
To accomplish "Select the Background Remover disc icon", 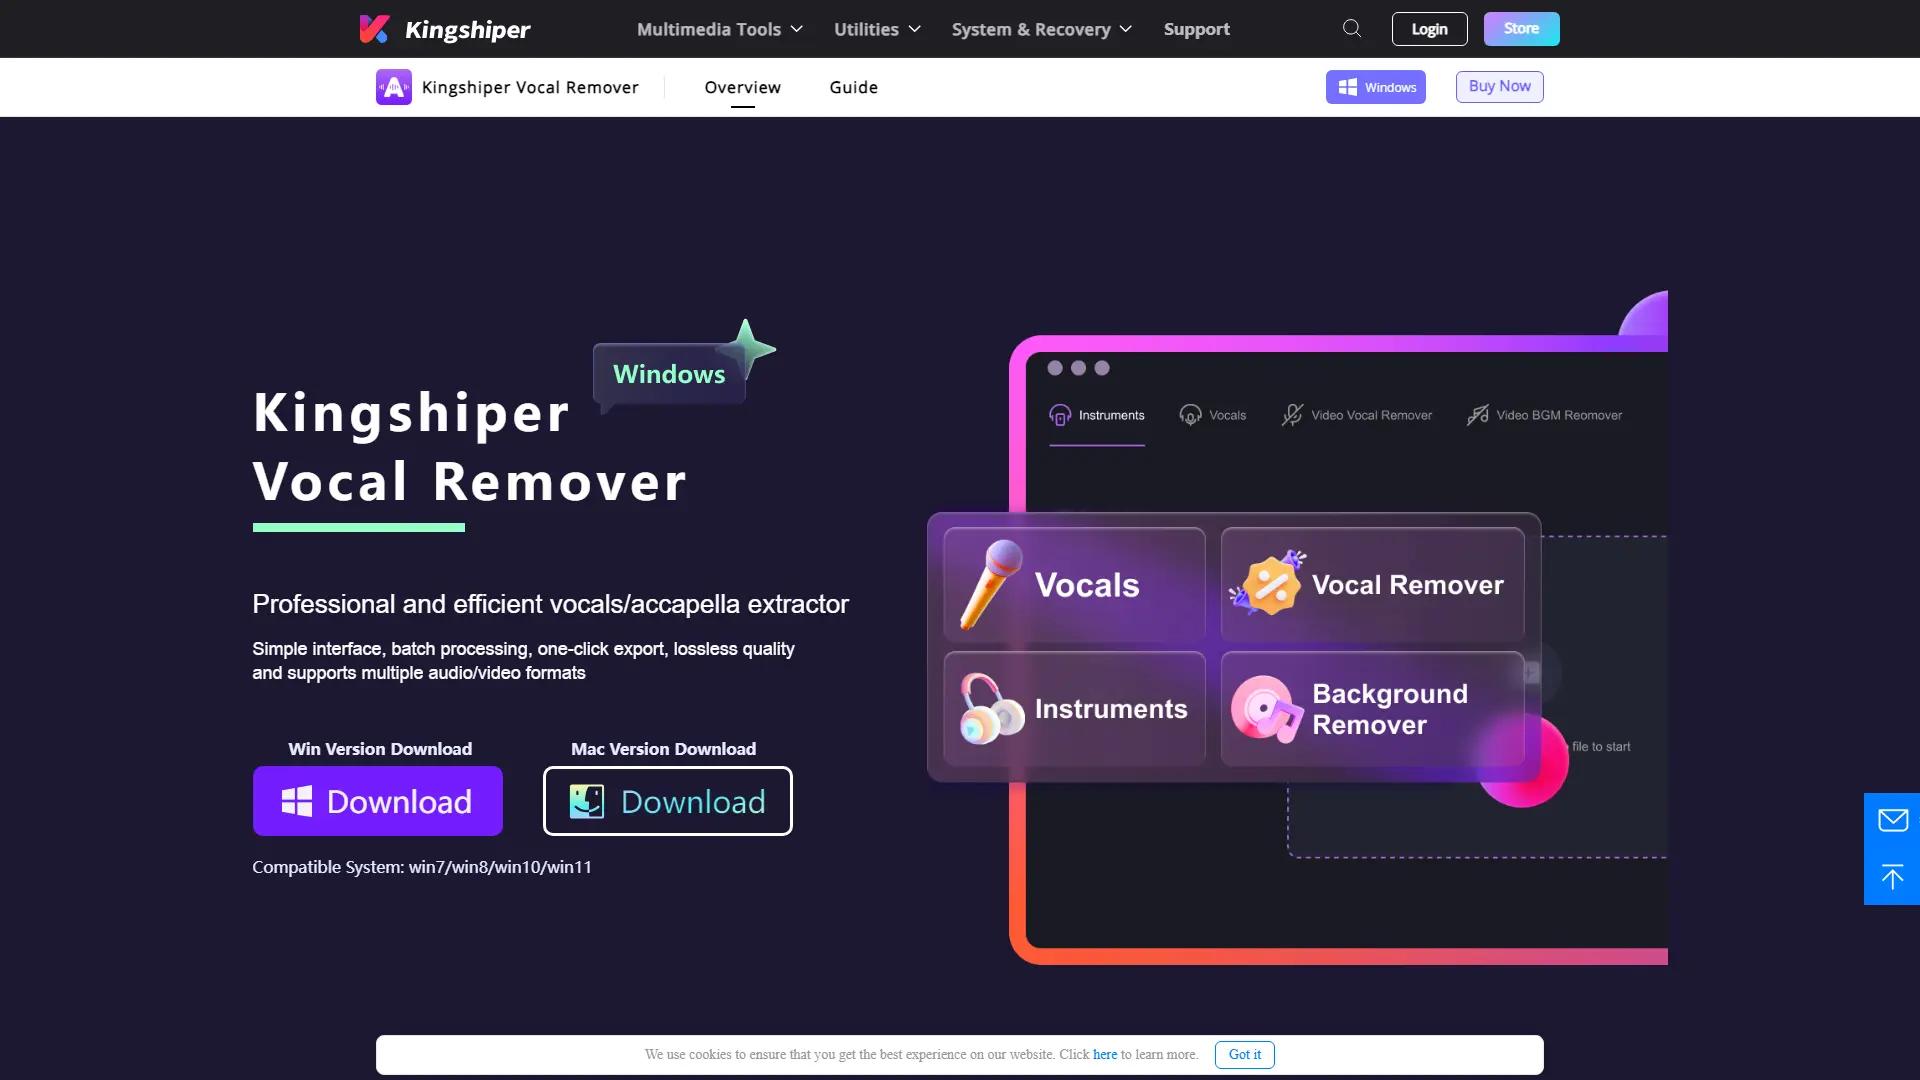I will click(x=1265, y=708).
